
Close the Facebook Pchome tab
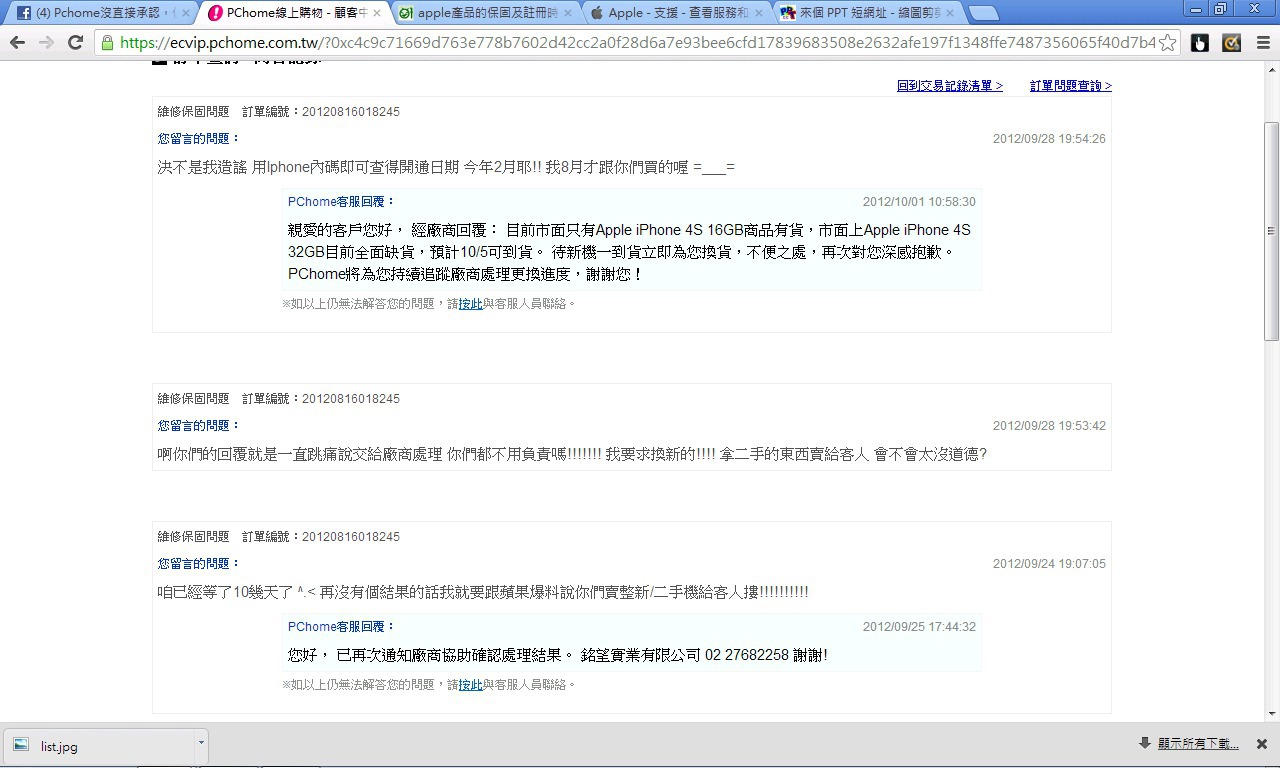point(184,13)
